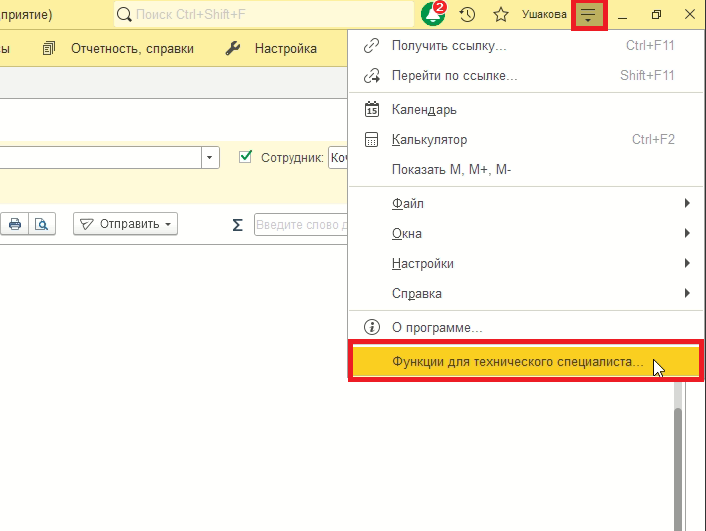
Task: Open favorites star icon
Action: coord(501,14)
